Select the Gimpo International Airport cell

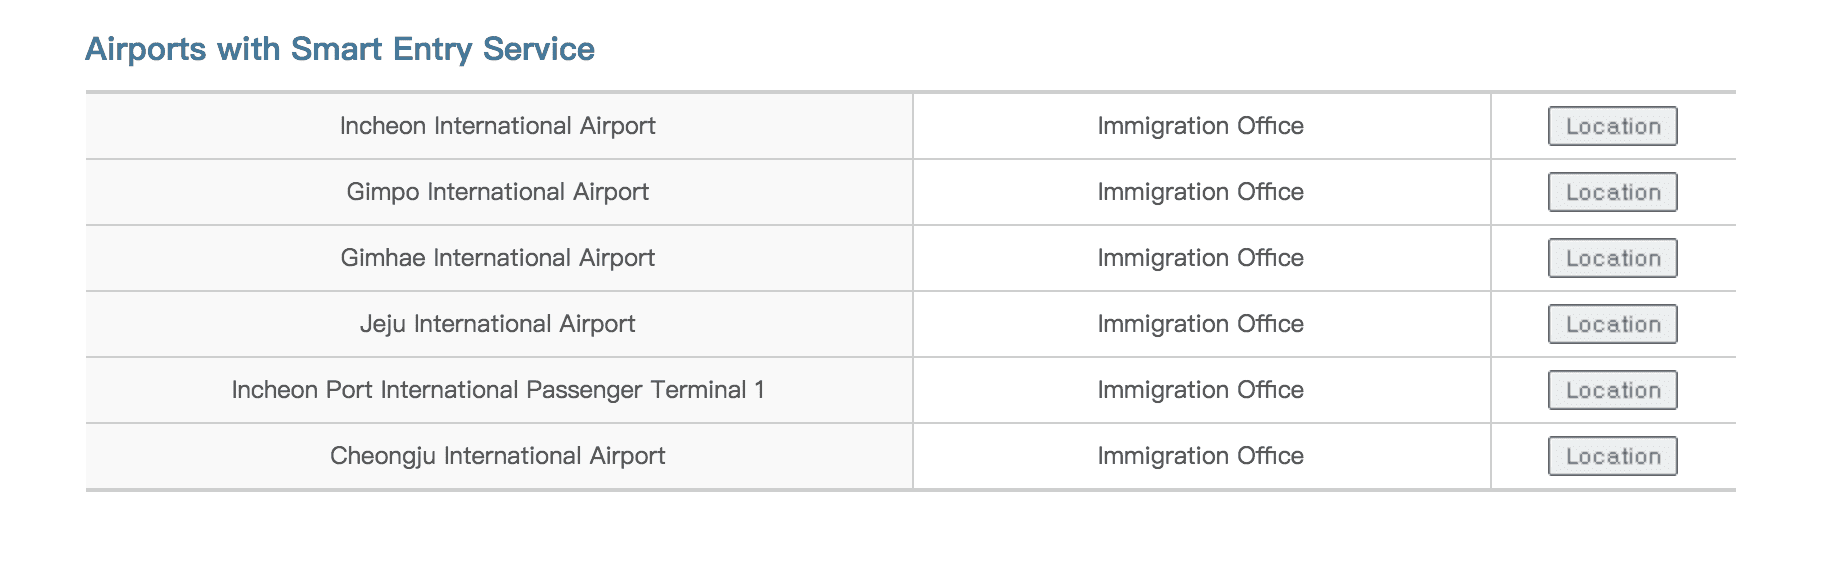(x=499, y=192)
